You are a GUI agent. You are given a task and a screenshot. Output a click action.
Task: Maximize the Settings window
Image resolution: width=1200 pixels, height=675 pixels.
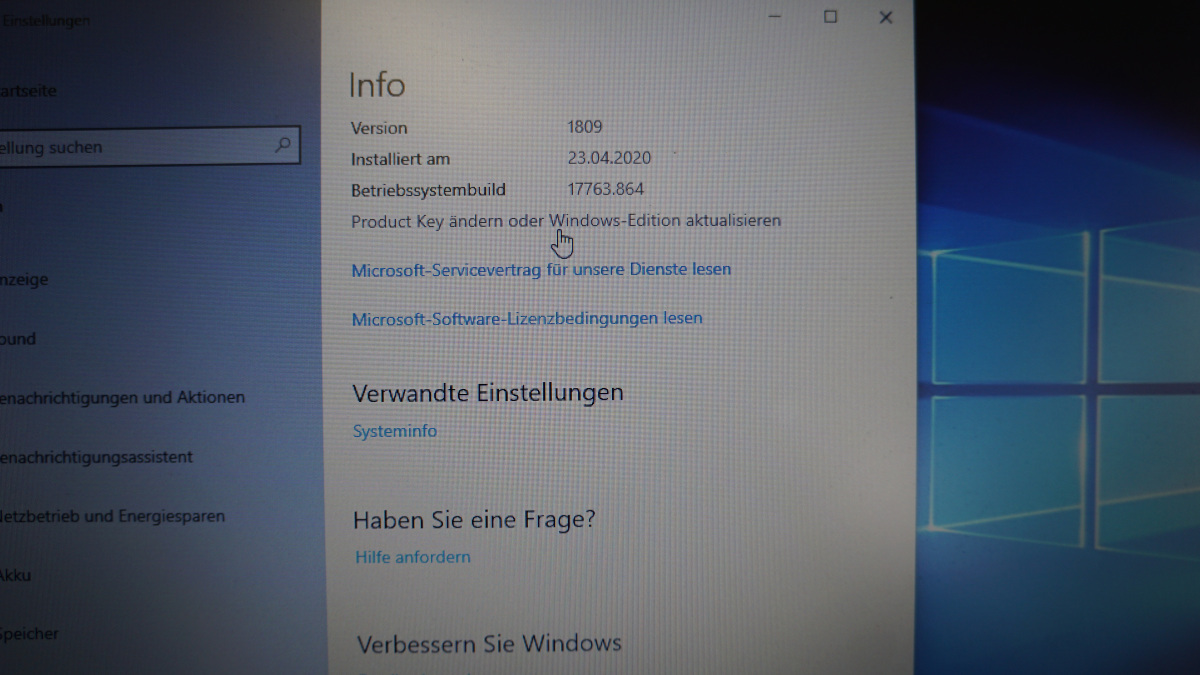pyautogui.click(x=830, y=16)
